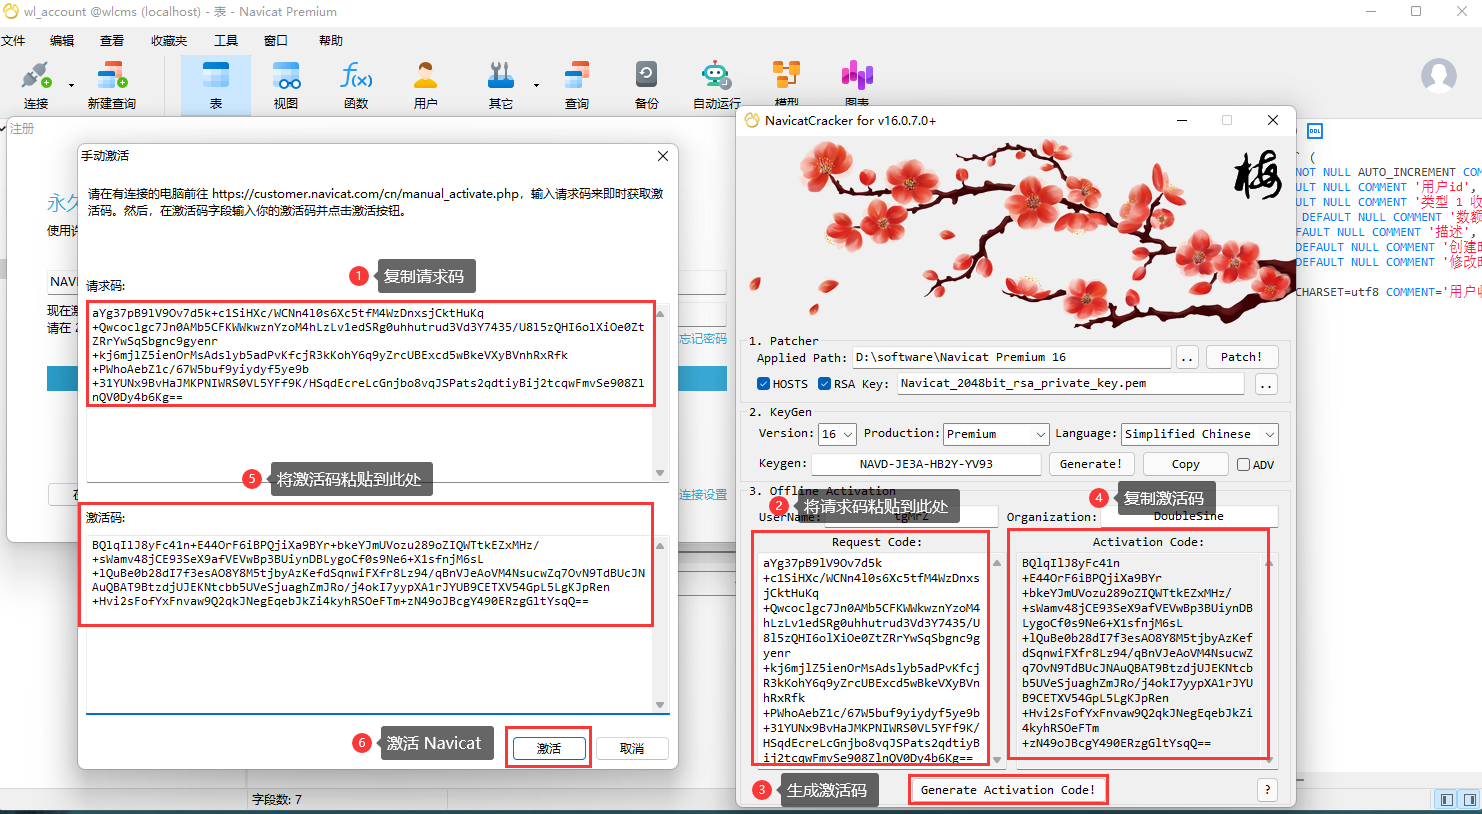Click the browse button beside Applied Path
The height and width of the screenshot is (814, 1482).
[x=1187, y=357]
